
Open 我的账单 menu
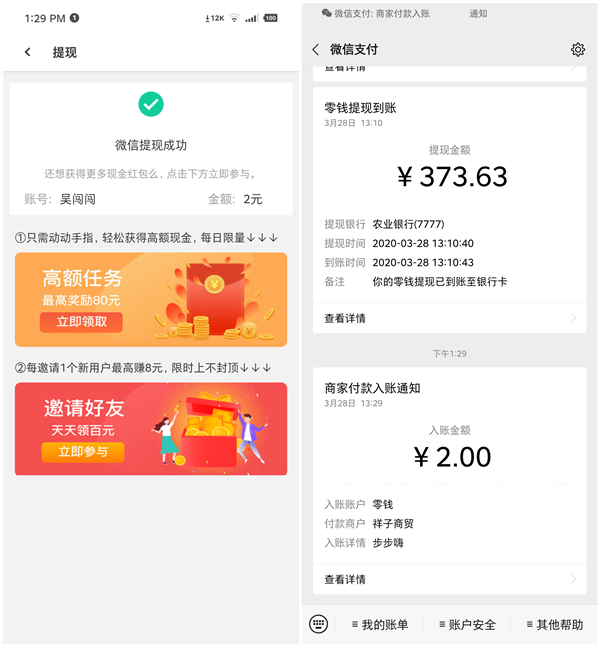click(x=380, y=625)
